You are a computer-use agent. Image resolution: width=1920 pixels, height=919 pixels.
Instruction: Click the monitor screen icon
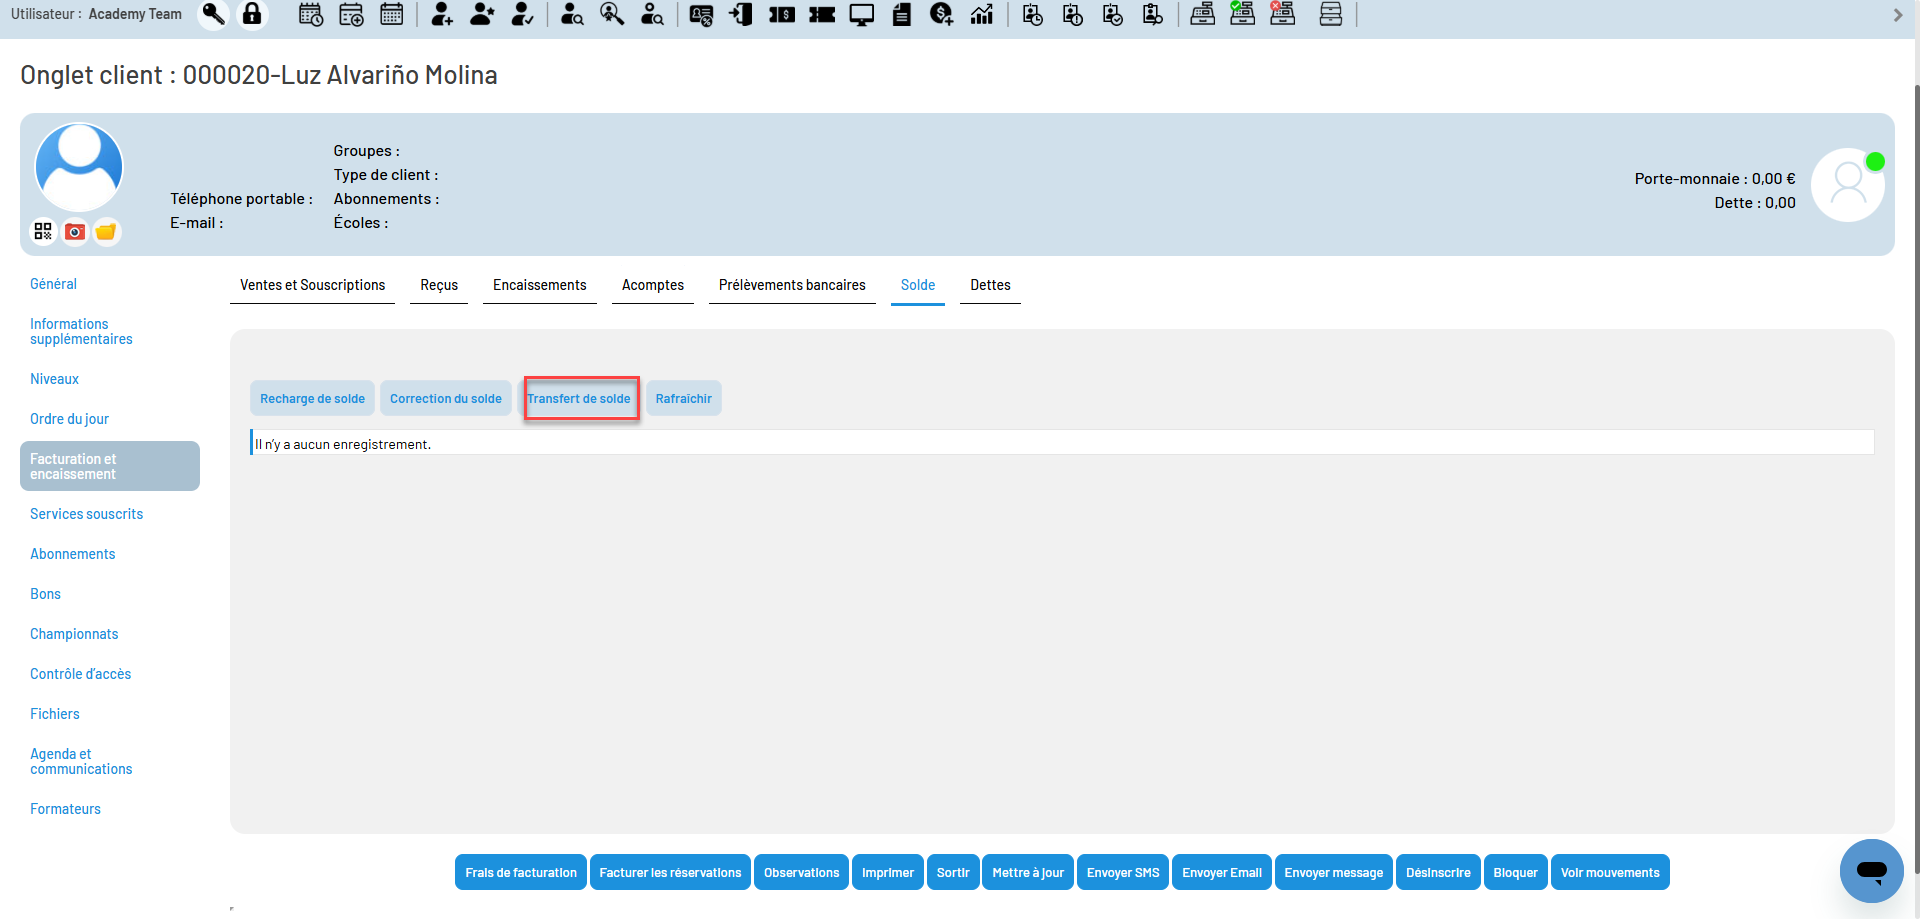pyautogui.click(x=862, y=14)
